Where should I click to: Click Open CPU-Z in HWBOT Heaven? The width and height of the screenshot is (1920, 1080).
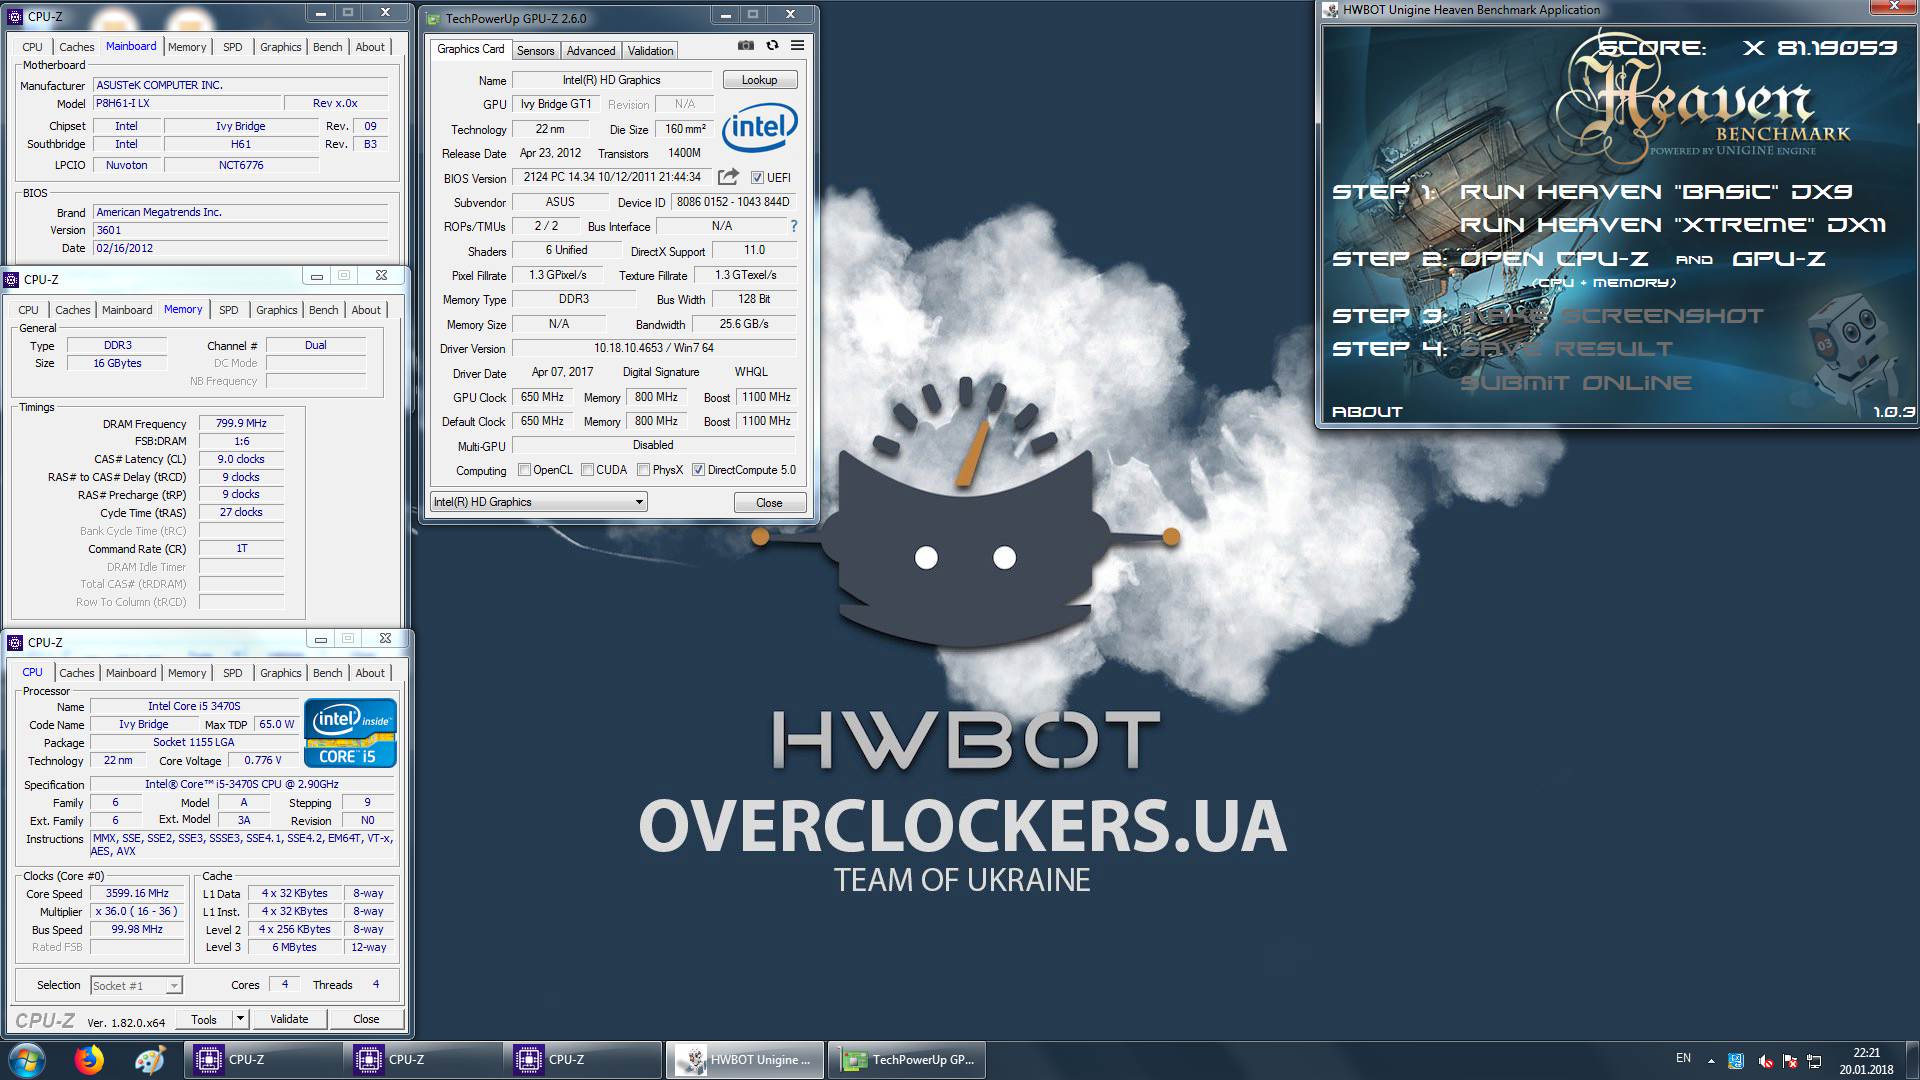1554,259
